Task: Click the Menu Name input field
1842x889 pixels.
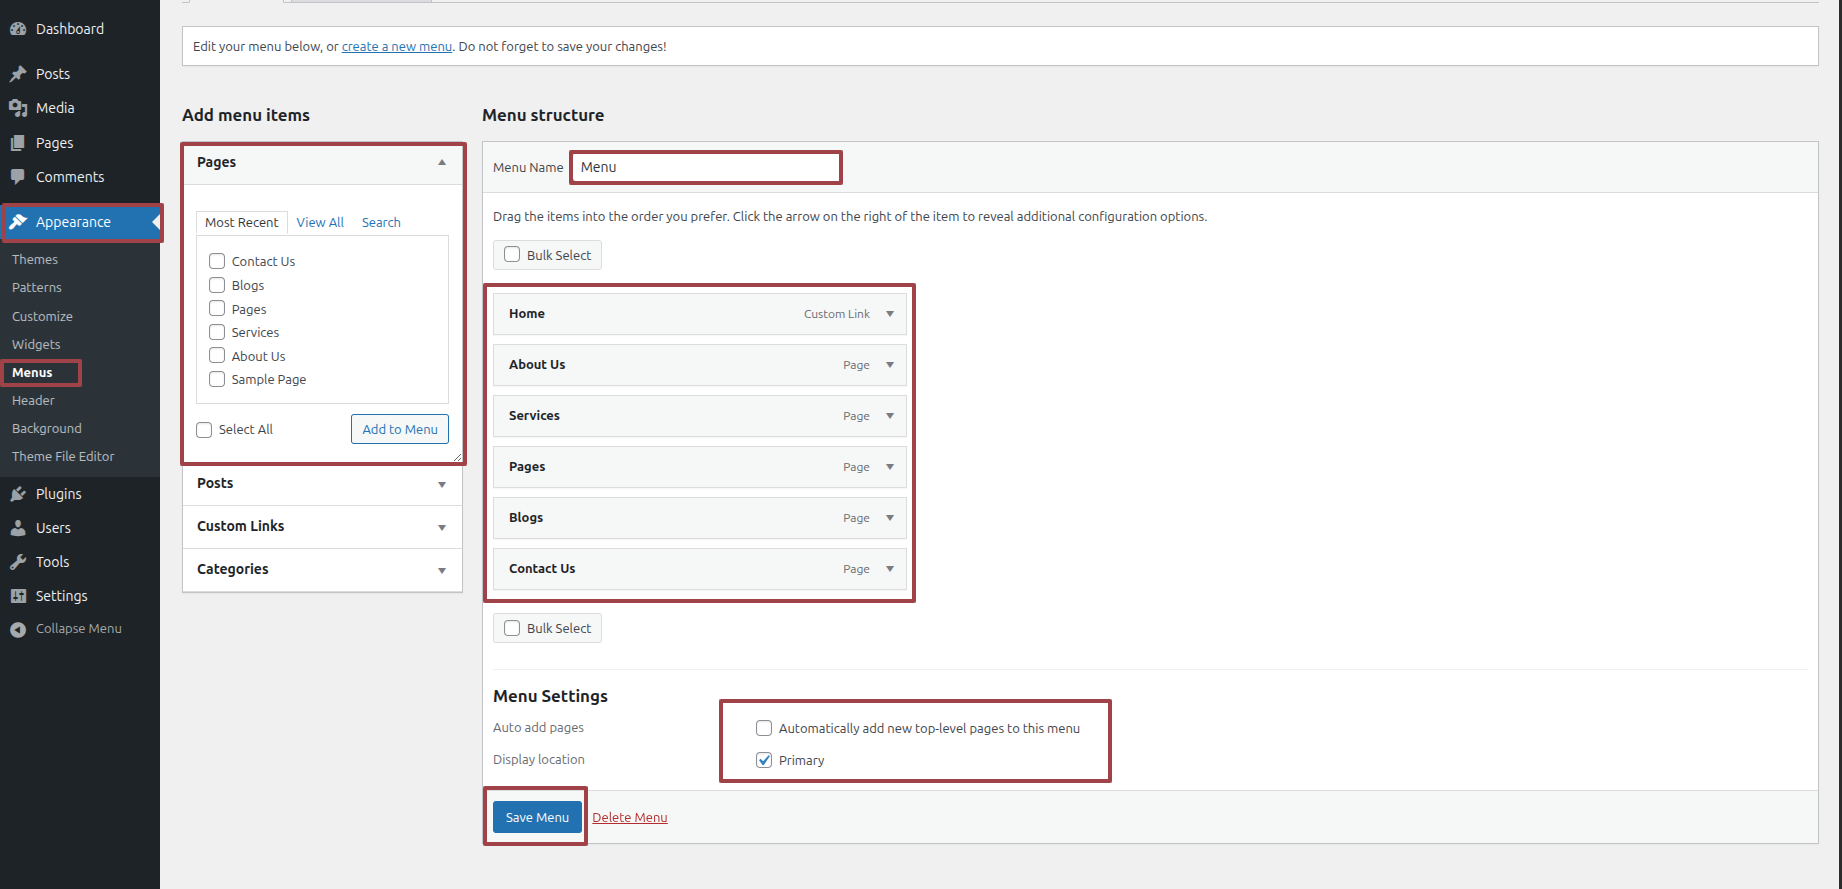Action: [x=706, y=167]
